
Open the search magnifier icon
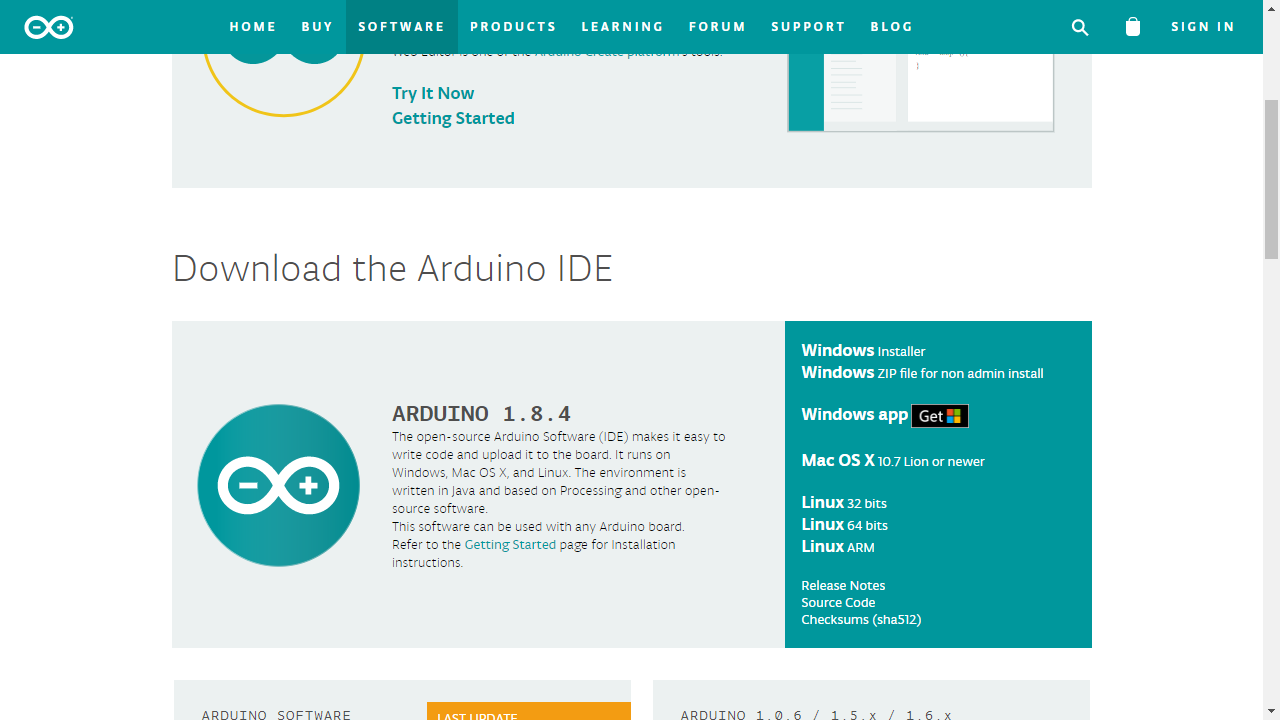tap(1080, 27)
